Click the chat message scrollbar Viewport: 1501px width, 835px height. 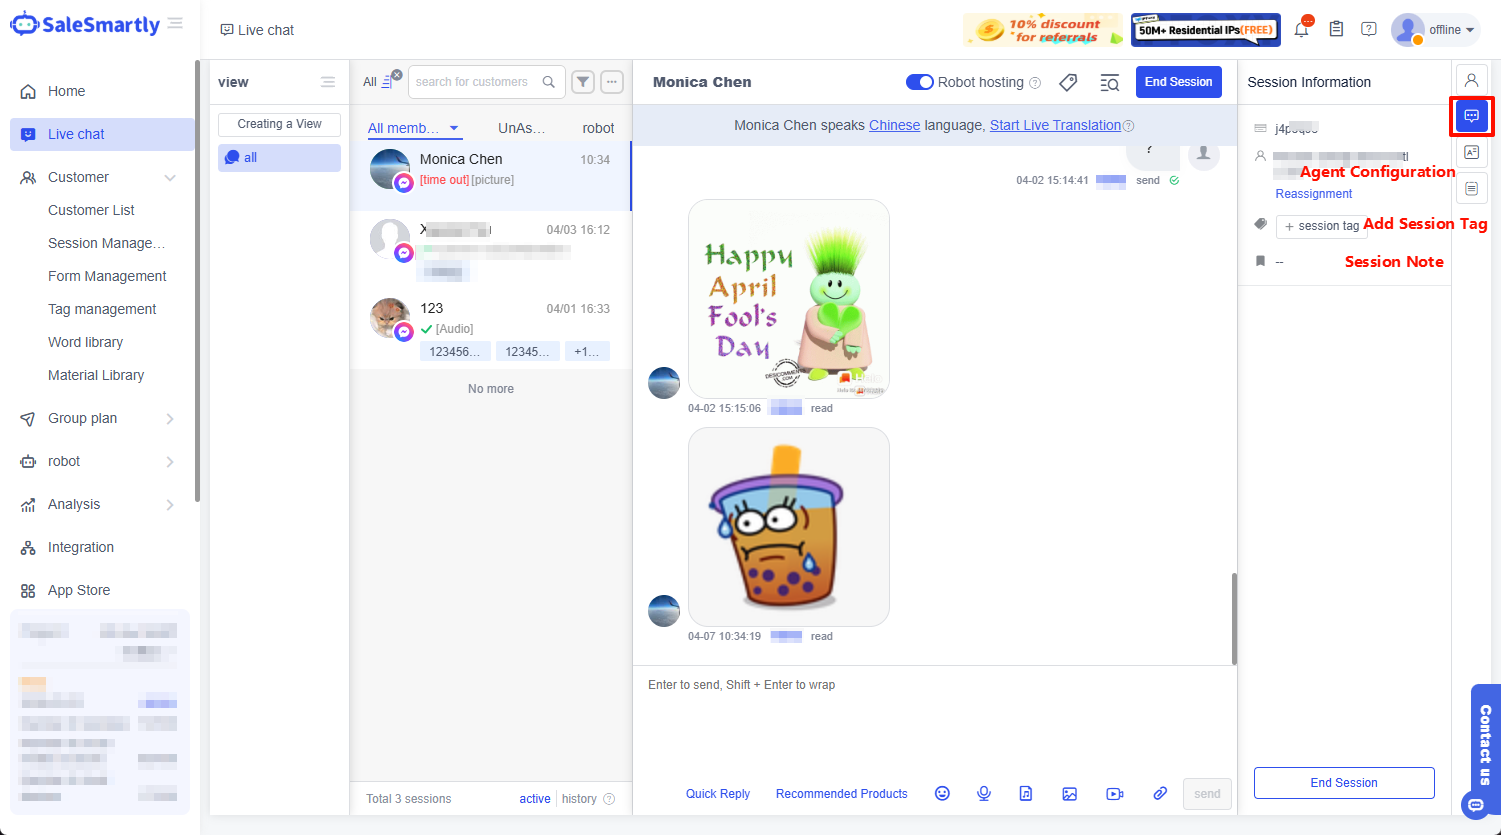(1233, 618)
